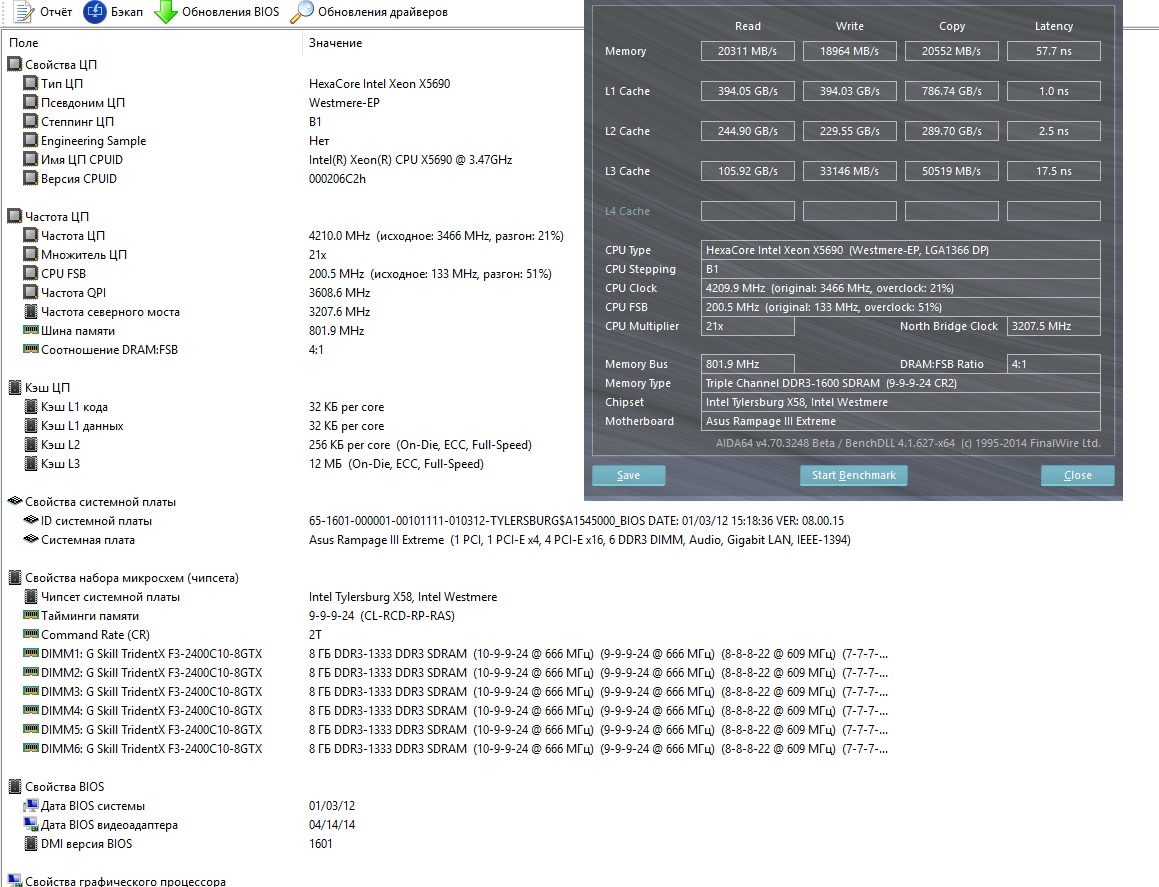The width and height of the screenshot is (1159, 887).
Task: Click the Частота QPI row icon
Action: point(30,292)
